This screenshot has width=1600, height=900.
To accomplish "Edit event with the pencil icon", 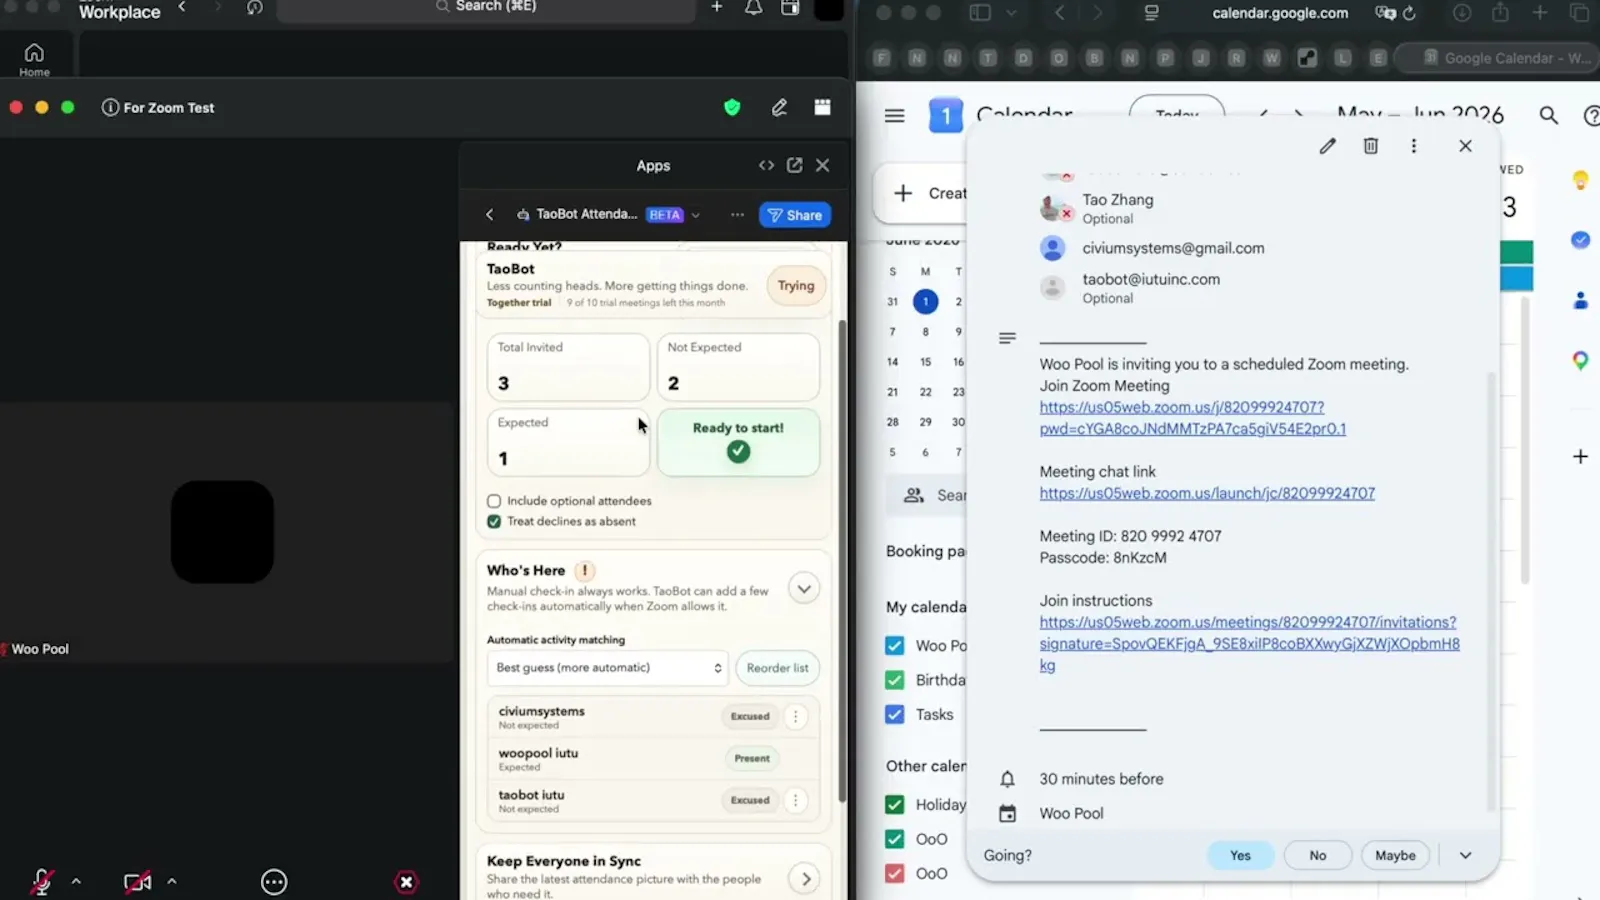I will pyautogui.click(x=1327, y=146).
